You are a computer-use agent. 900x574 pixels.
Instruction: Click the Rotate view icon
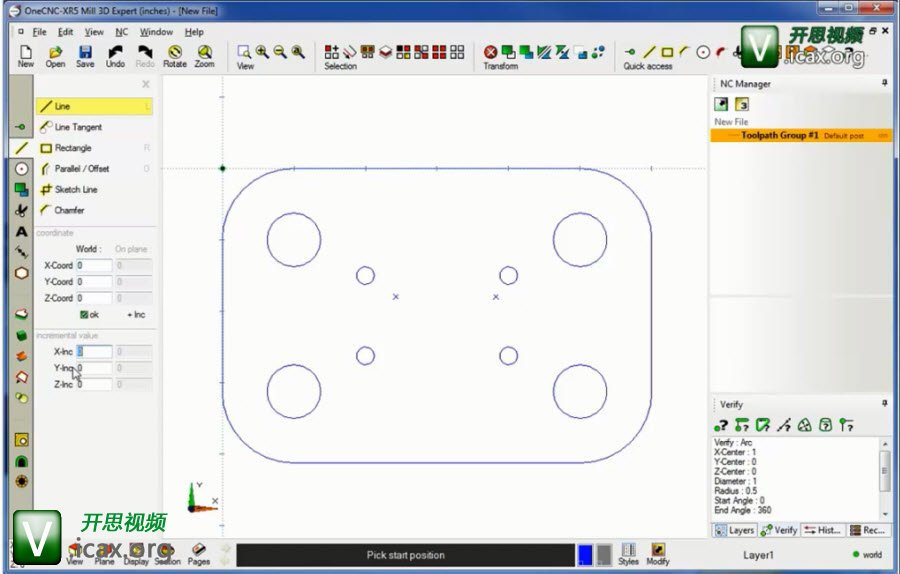(x=175, y=56)
